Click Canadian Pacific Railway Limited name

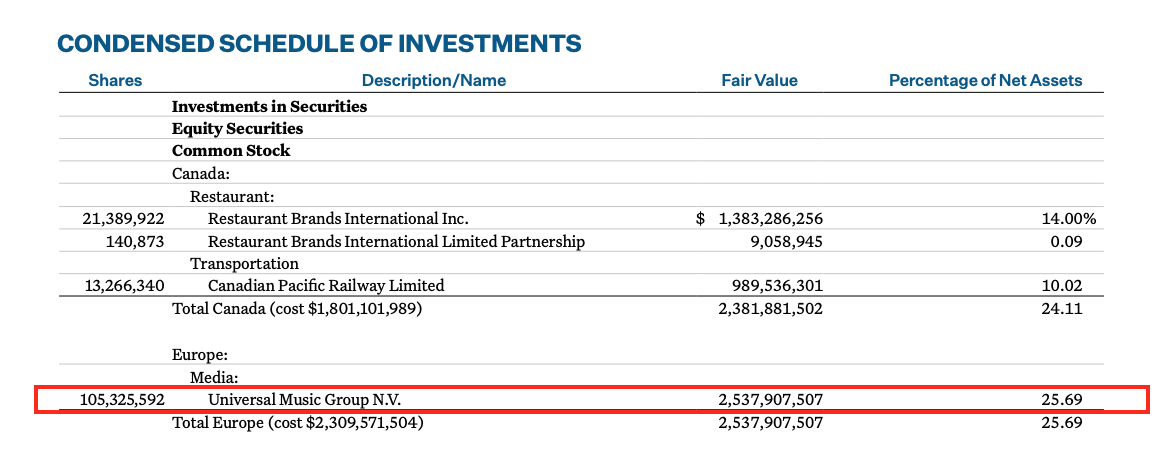[x=326, y=285]
